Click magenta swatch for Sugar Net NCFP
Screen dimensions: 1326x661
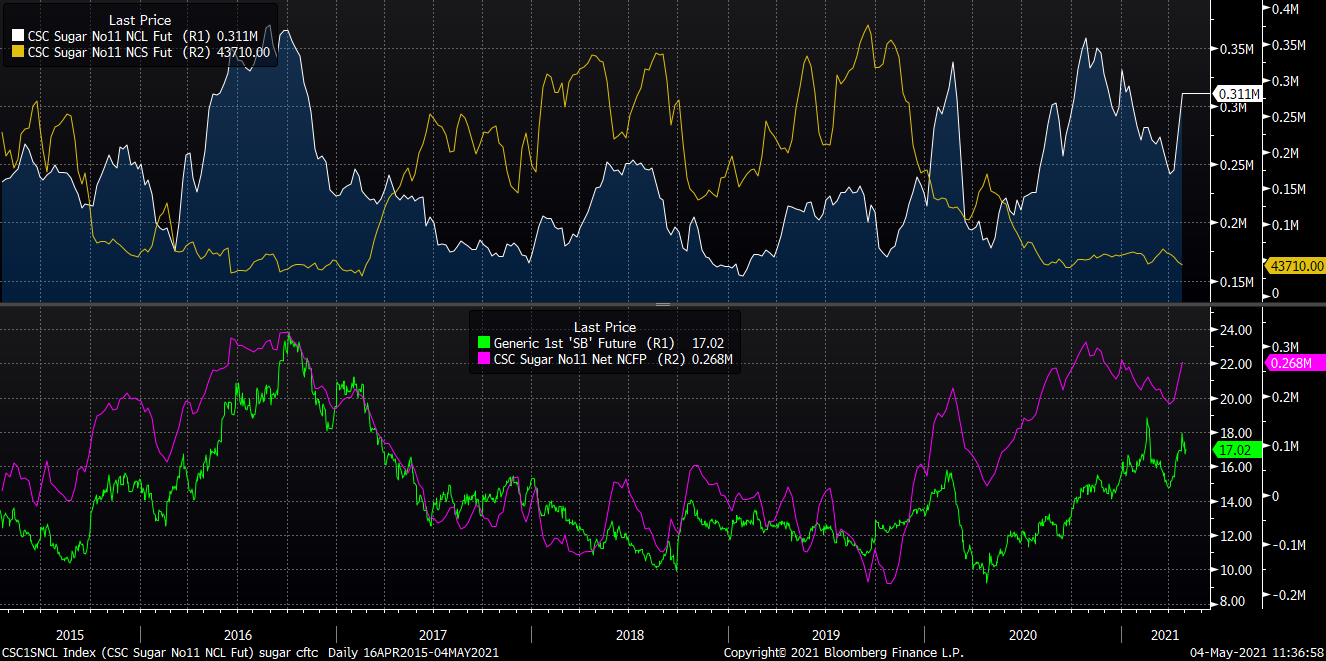click(x=485, y=358)
